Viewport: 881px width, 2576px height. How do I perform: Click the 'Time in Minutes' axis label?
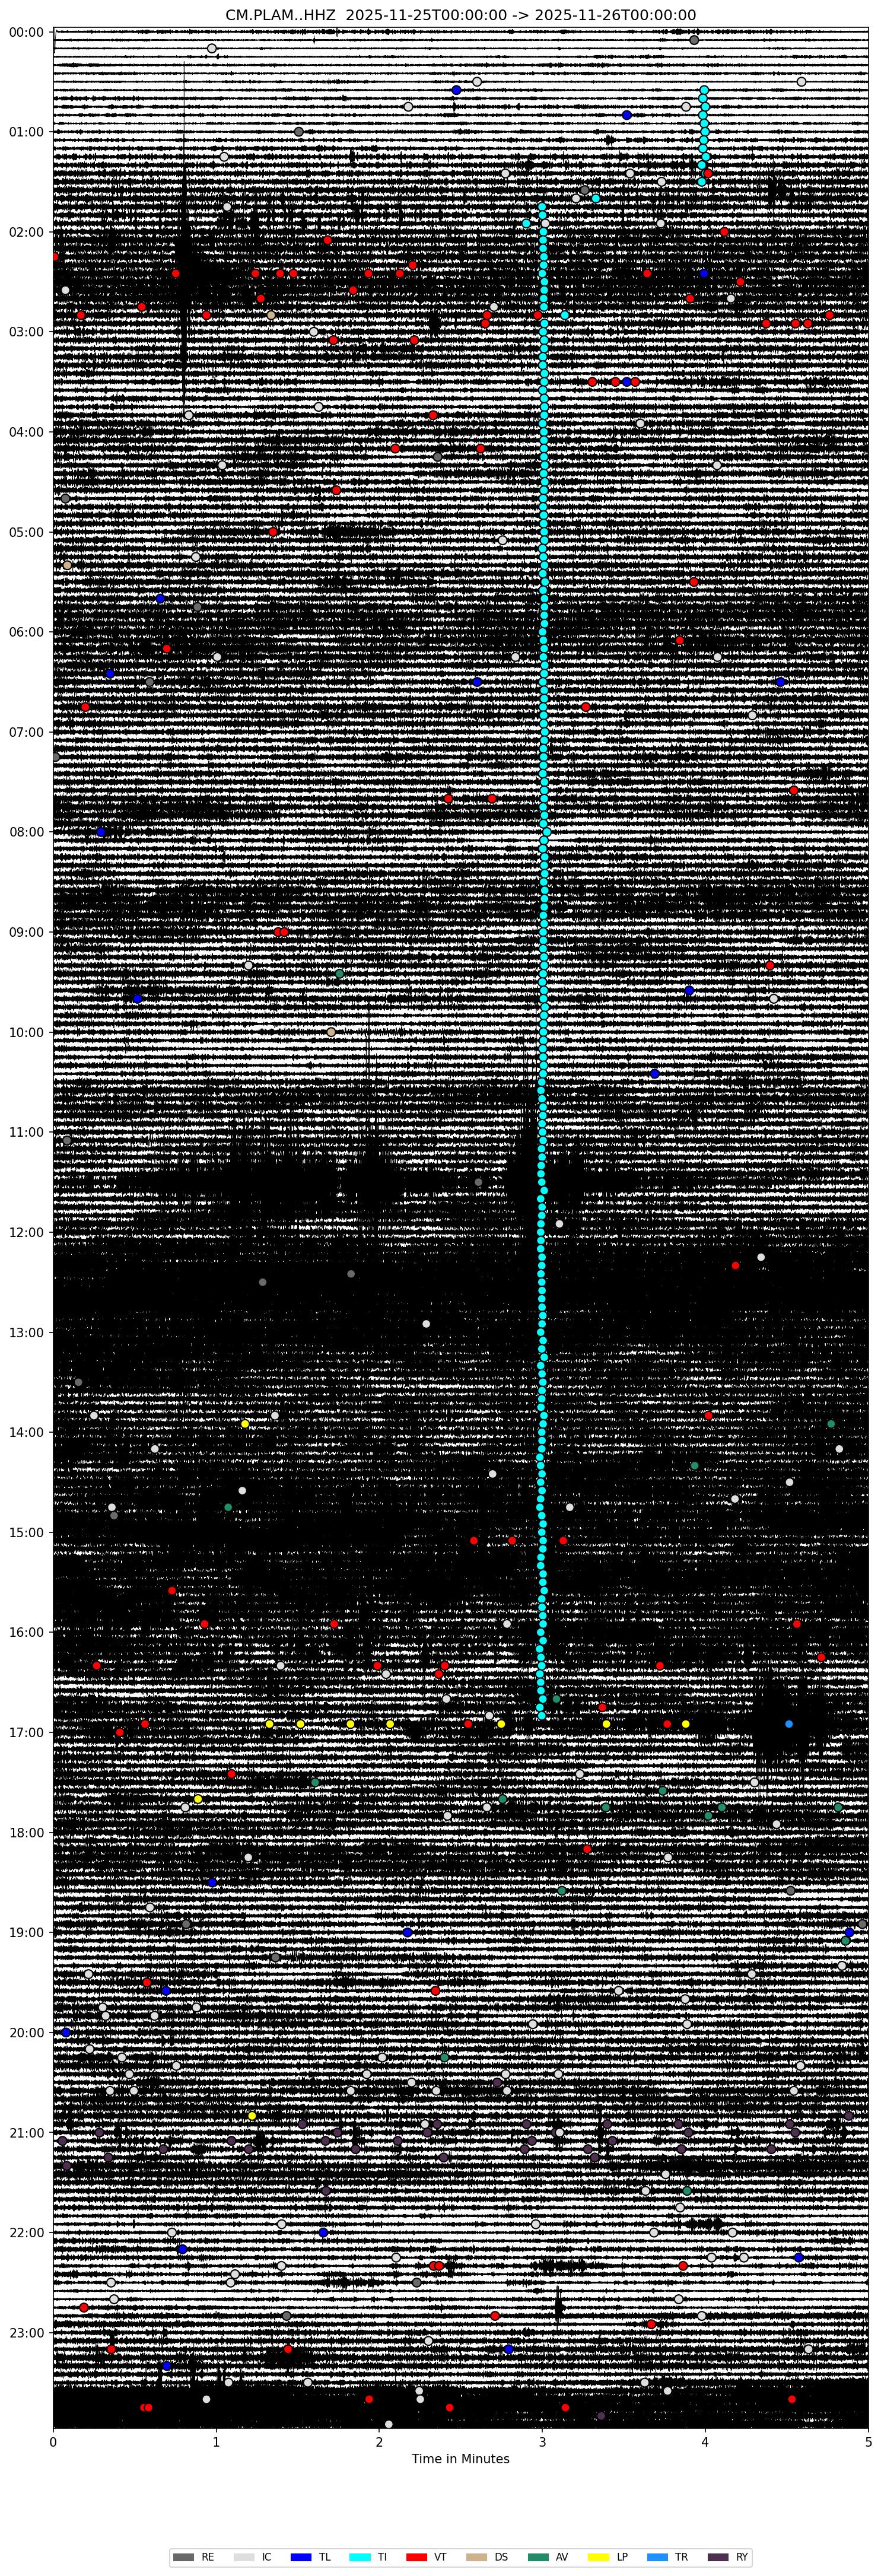(x=460, y=2459)
